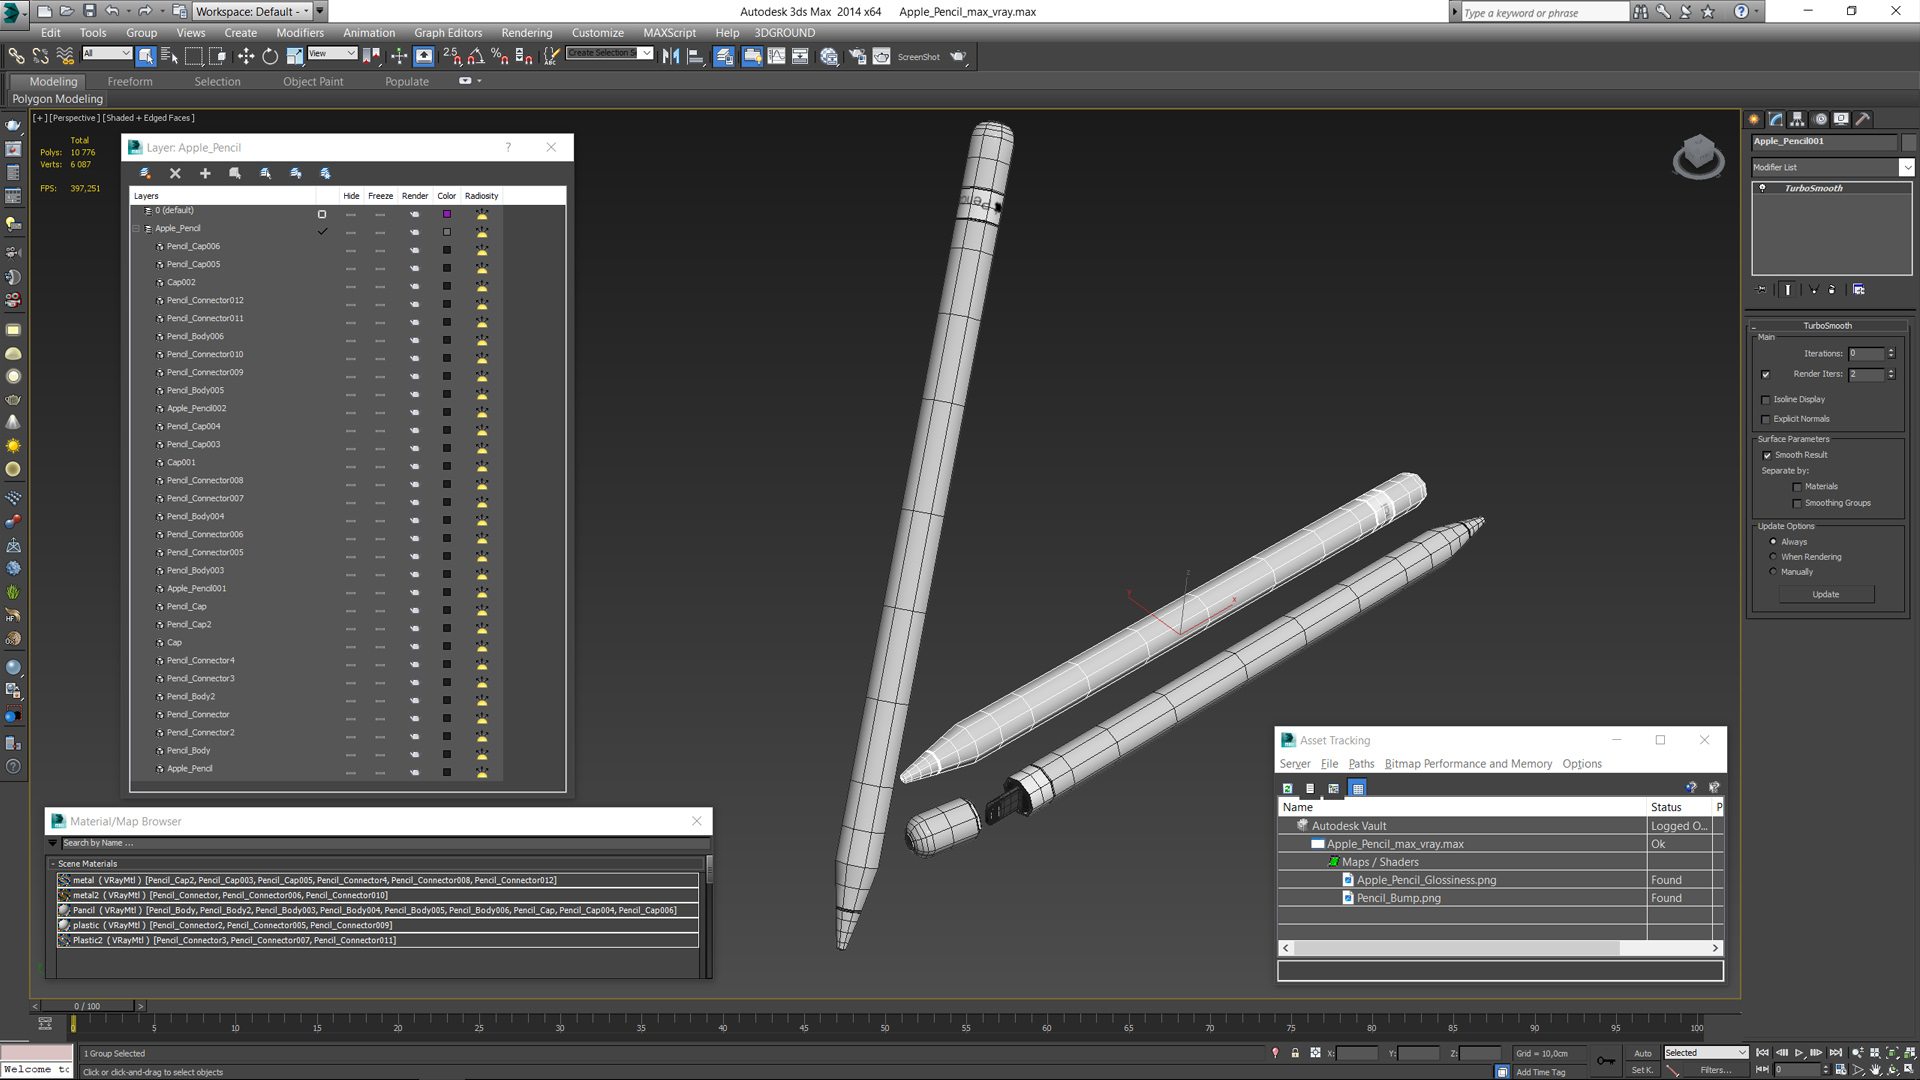Click Configure Modifier Sets icon
Image resolution: width=1920 pixels, height=1080 pixels.
1859,290
